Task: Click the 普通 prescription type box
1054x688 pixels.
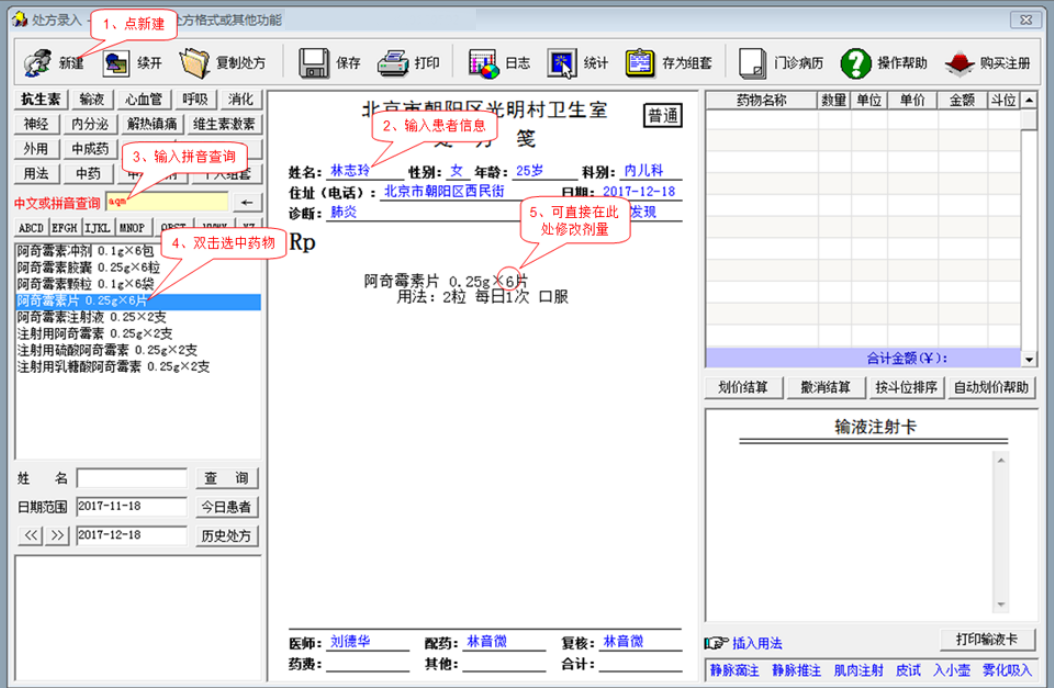Action: 663,116
